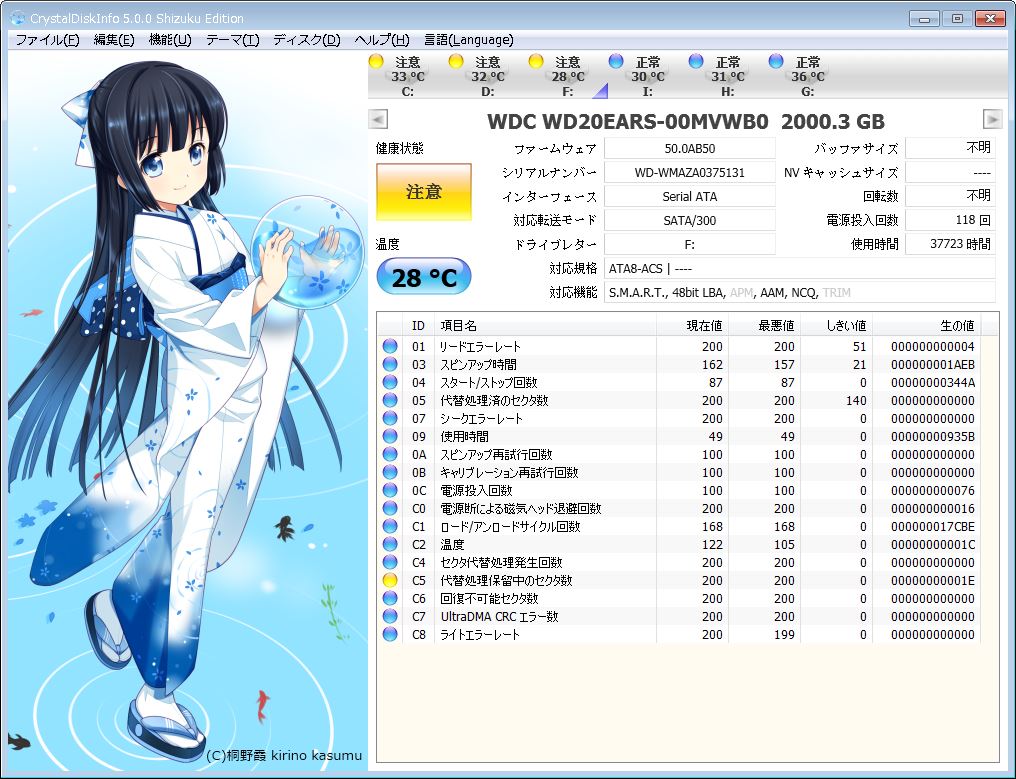Image resolution: width=1016 pixels, height=779 pixels.
Task: Click power-on hours field 37723 時間
Action: 950,244
